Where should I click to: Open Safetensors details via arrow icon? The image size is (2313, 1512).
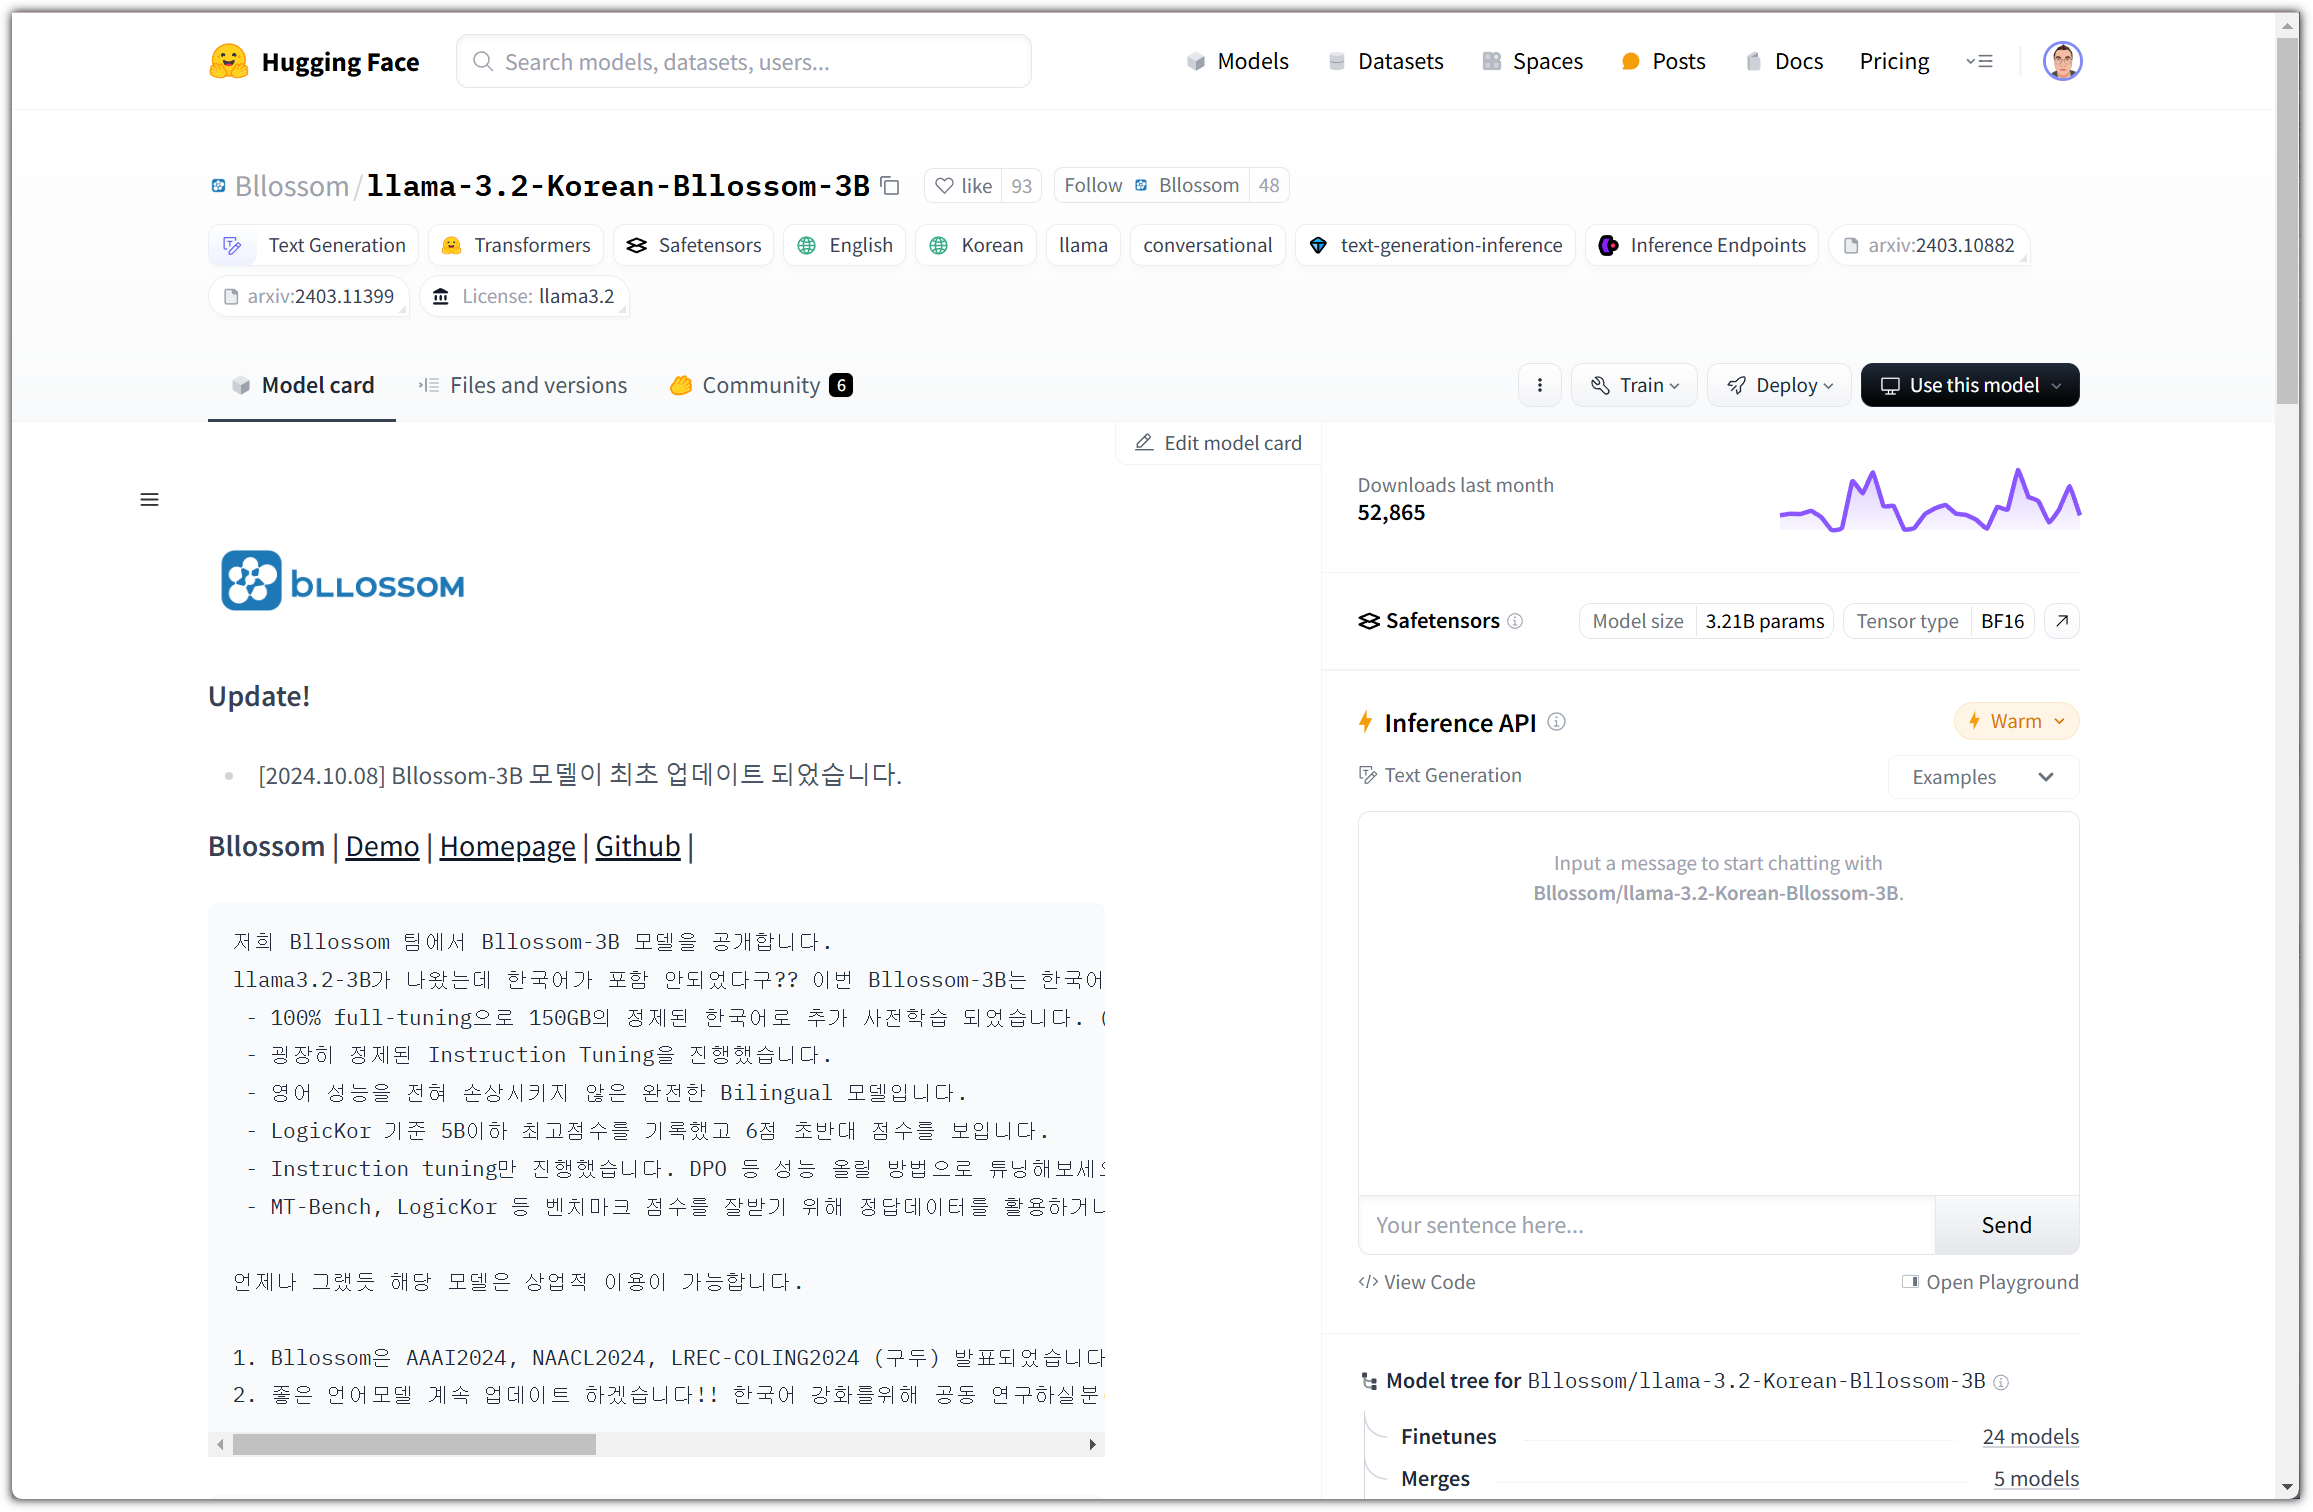[x=2062, y=621]
